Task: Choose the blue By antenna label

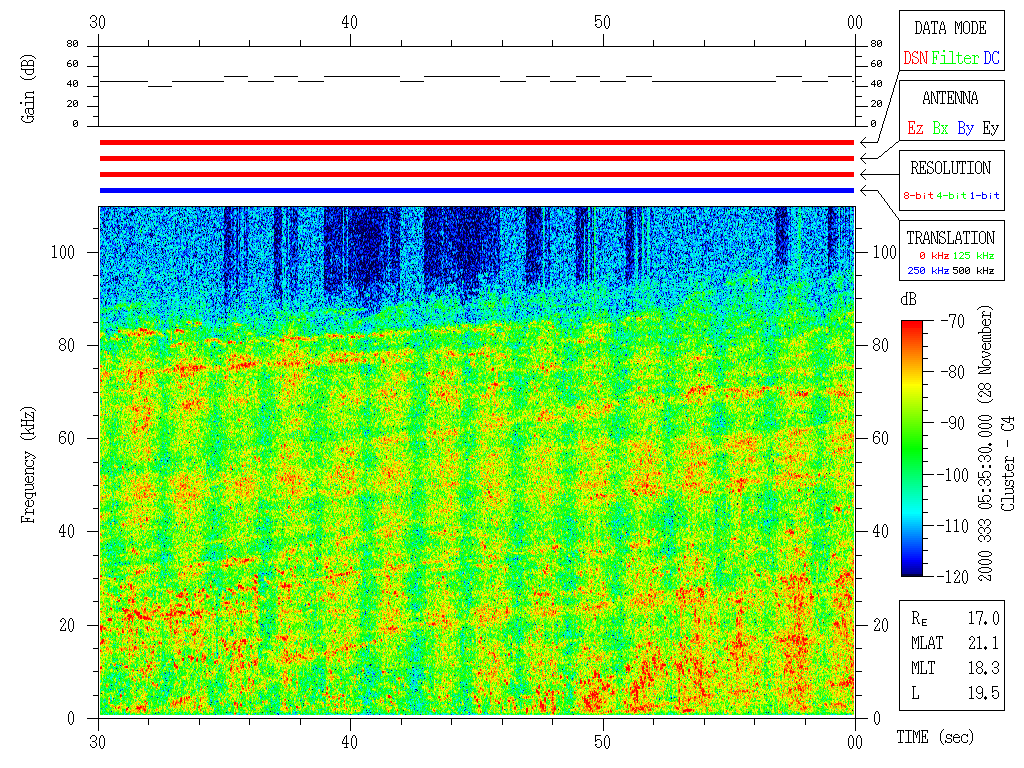Action: [965, 129]
